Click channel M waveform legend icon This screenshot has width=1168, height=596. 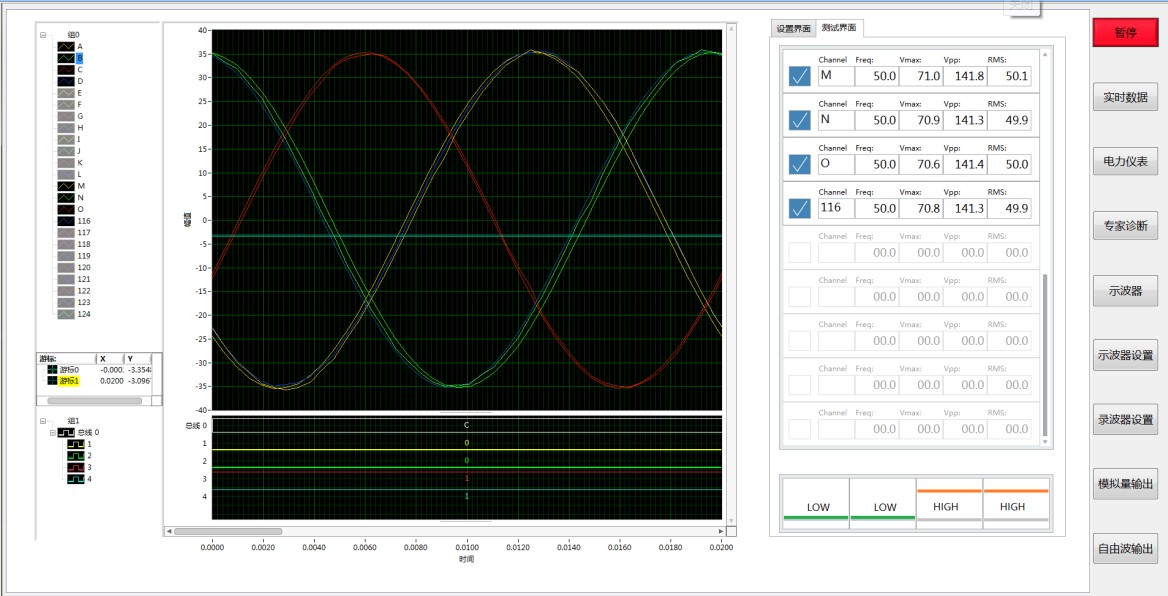(x=66, y=186)
